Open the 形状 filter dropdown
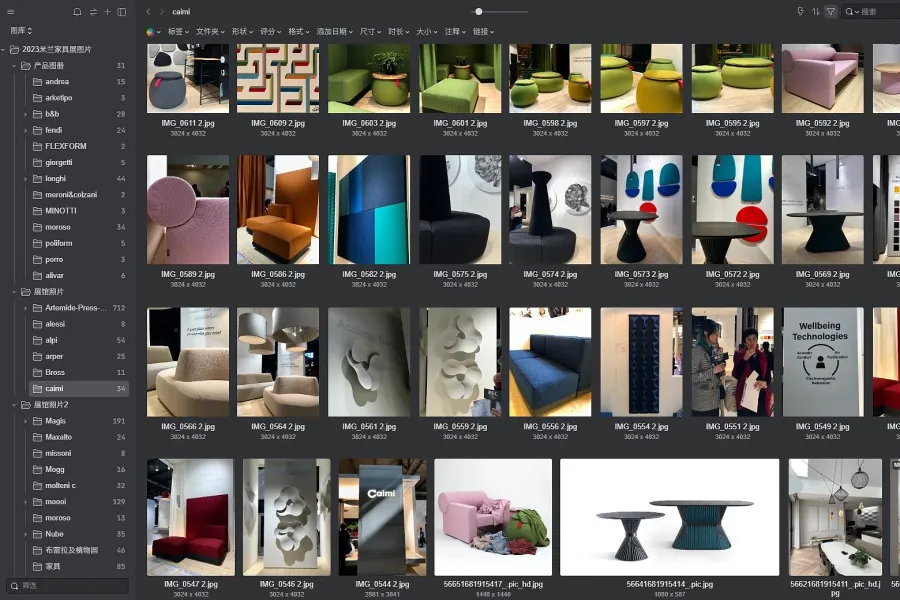The width and height of the screenshot is (900, 600). (242, 32)
